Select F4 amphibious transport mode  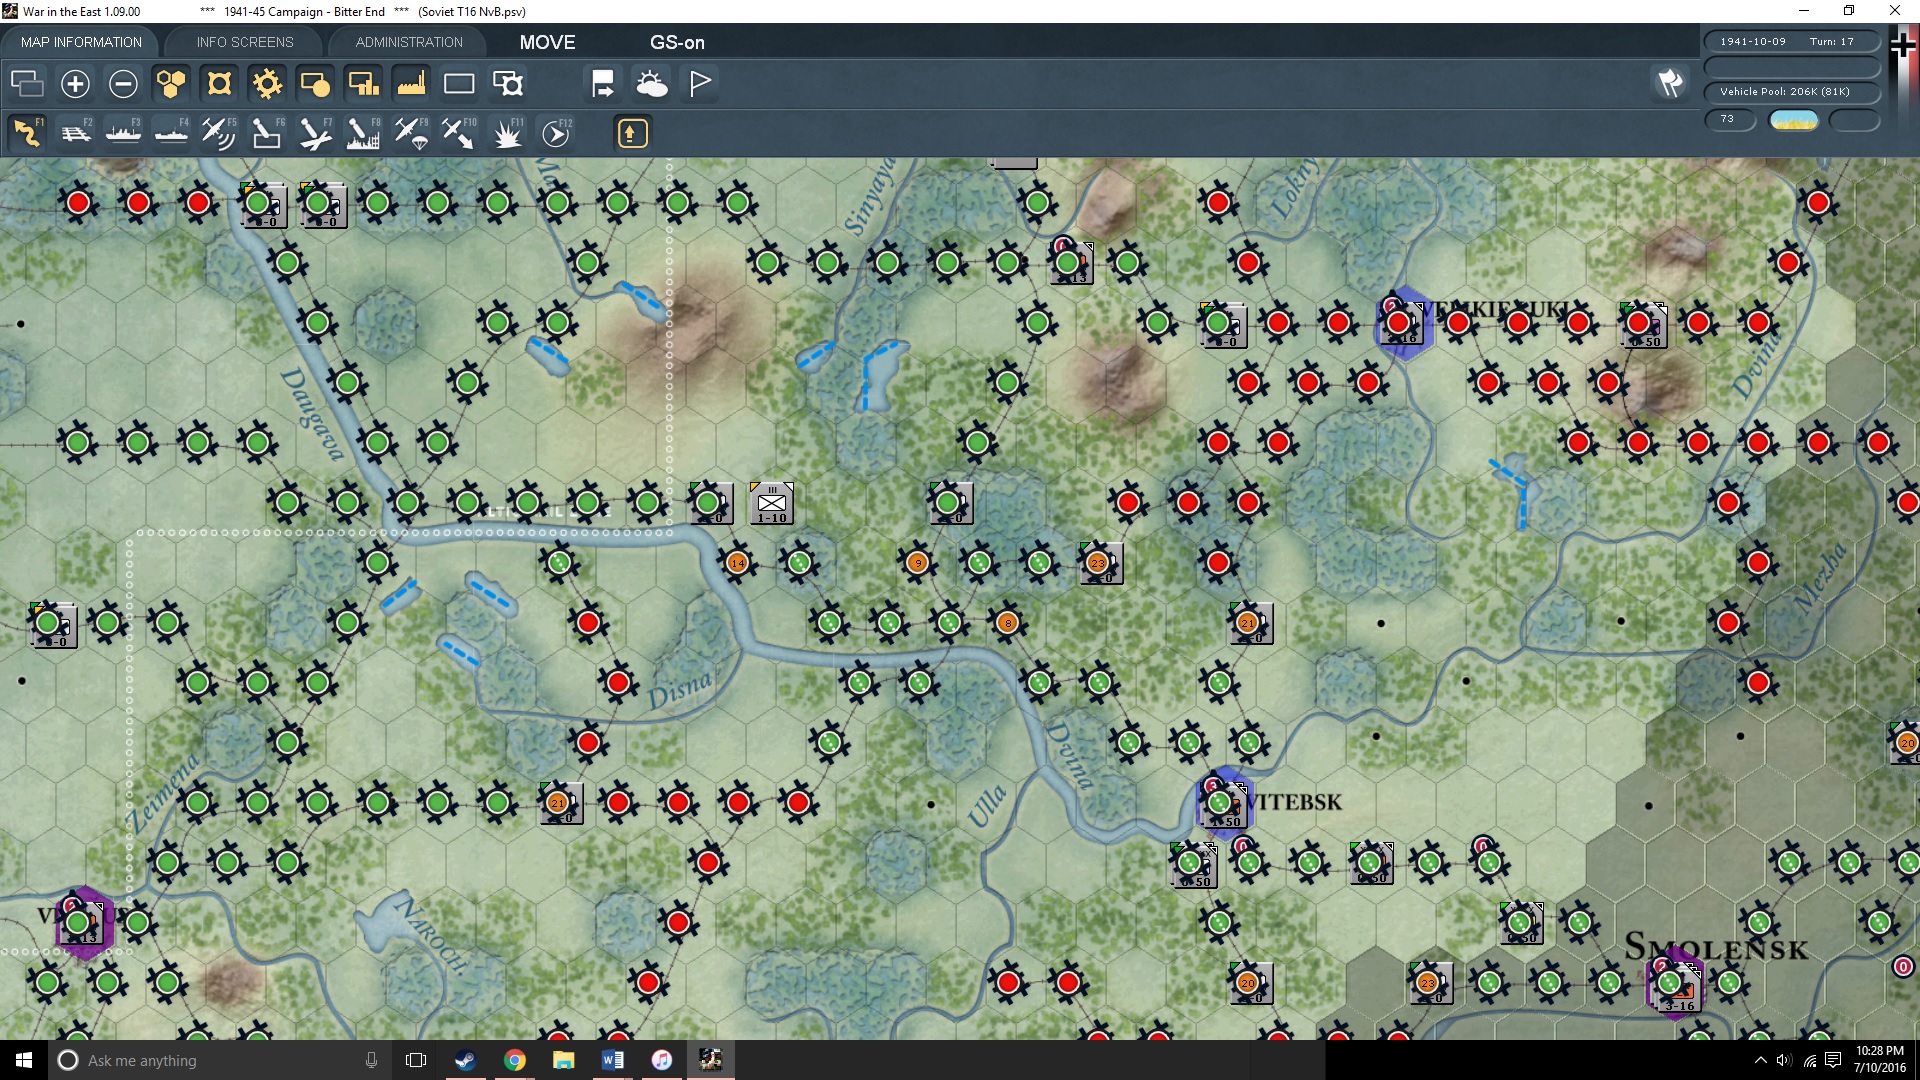point(171,133)
